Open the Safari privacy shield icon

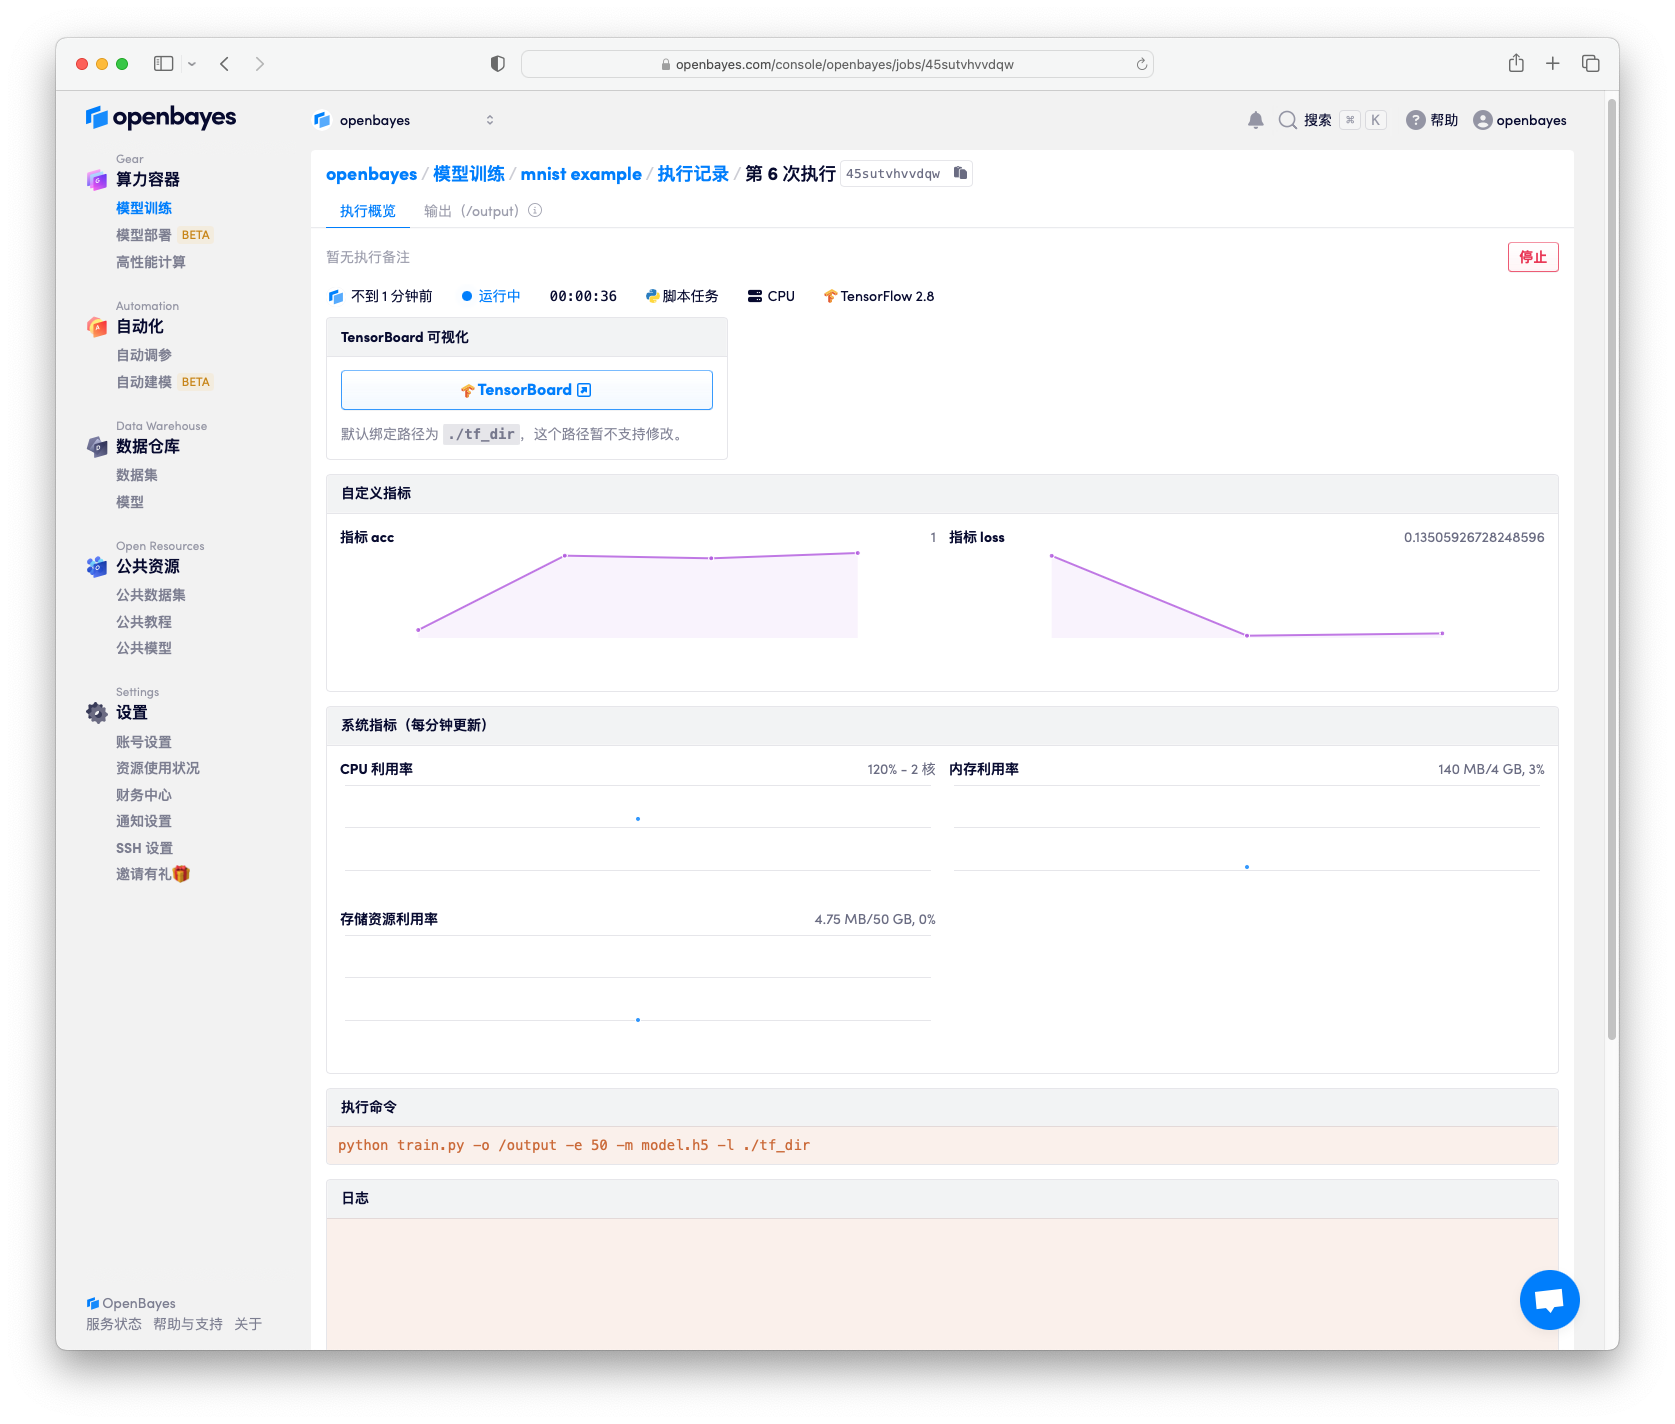pyautogui.click(x=497, y=64)
